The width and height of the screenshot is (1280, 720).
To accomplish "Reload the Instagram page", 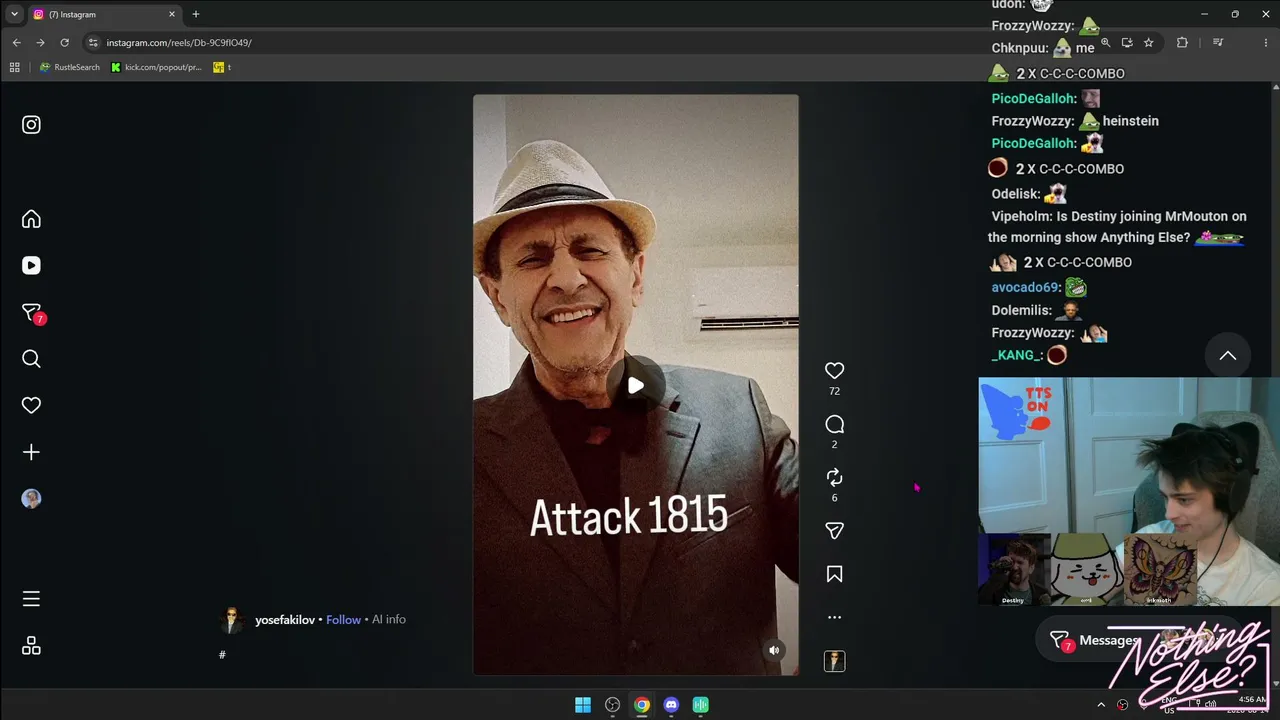I will 65,43.
